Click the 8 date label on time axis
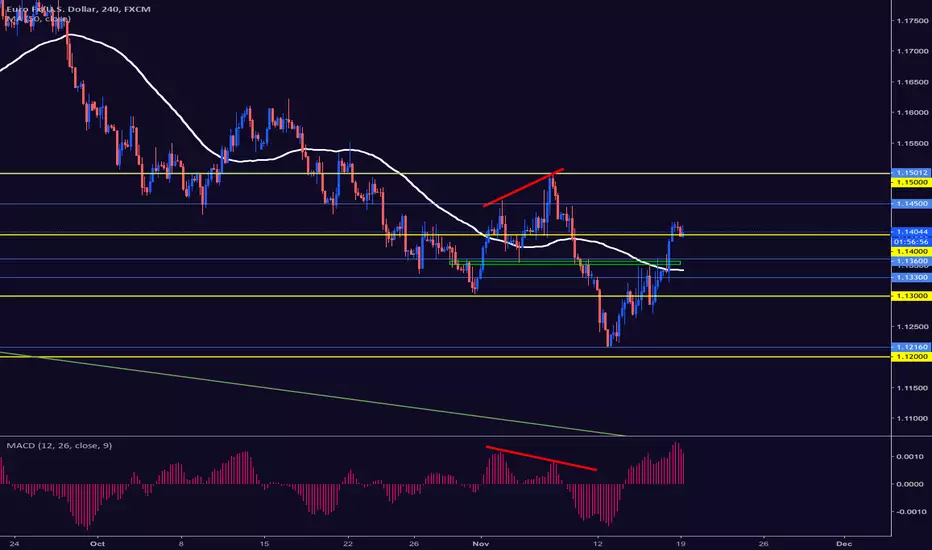932x550 pixels. pyautogui.click(x=181, y=543)
